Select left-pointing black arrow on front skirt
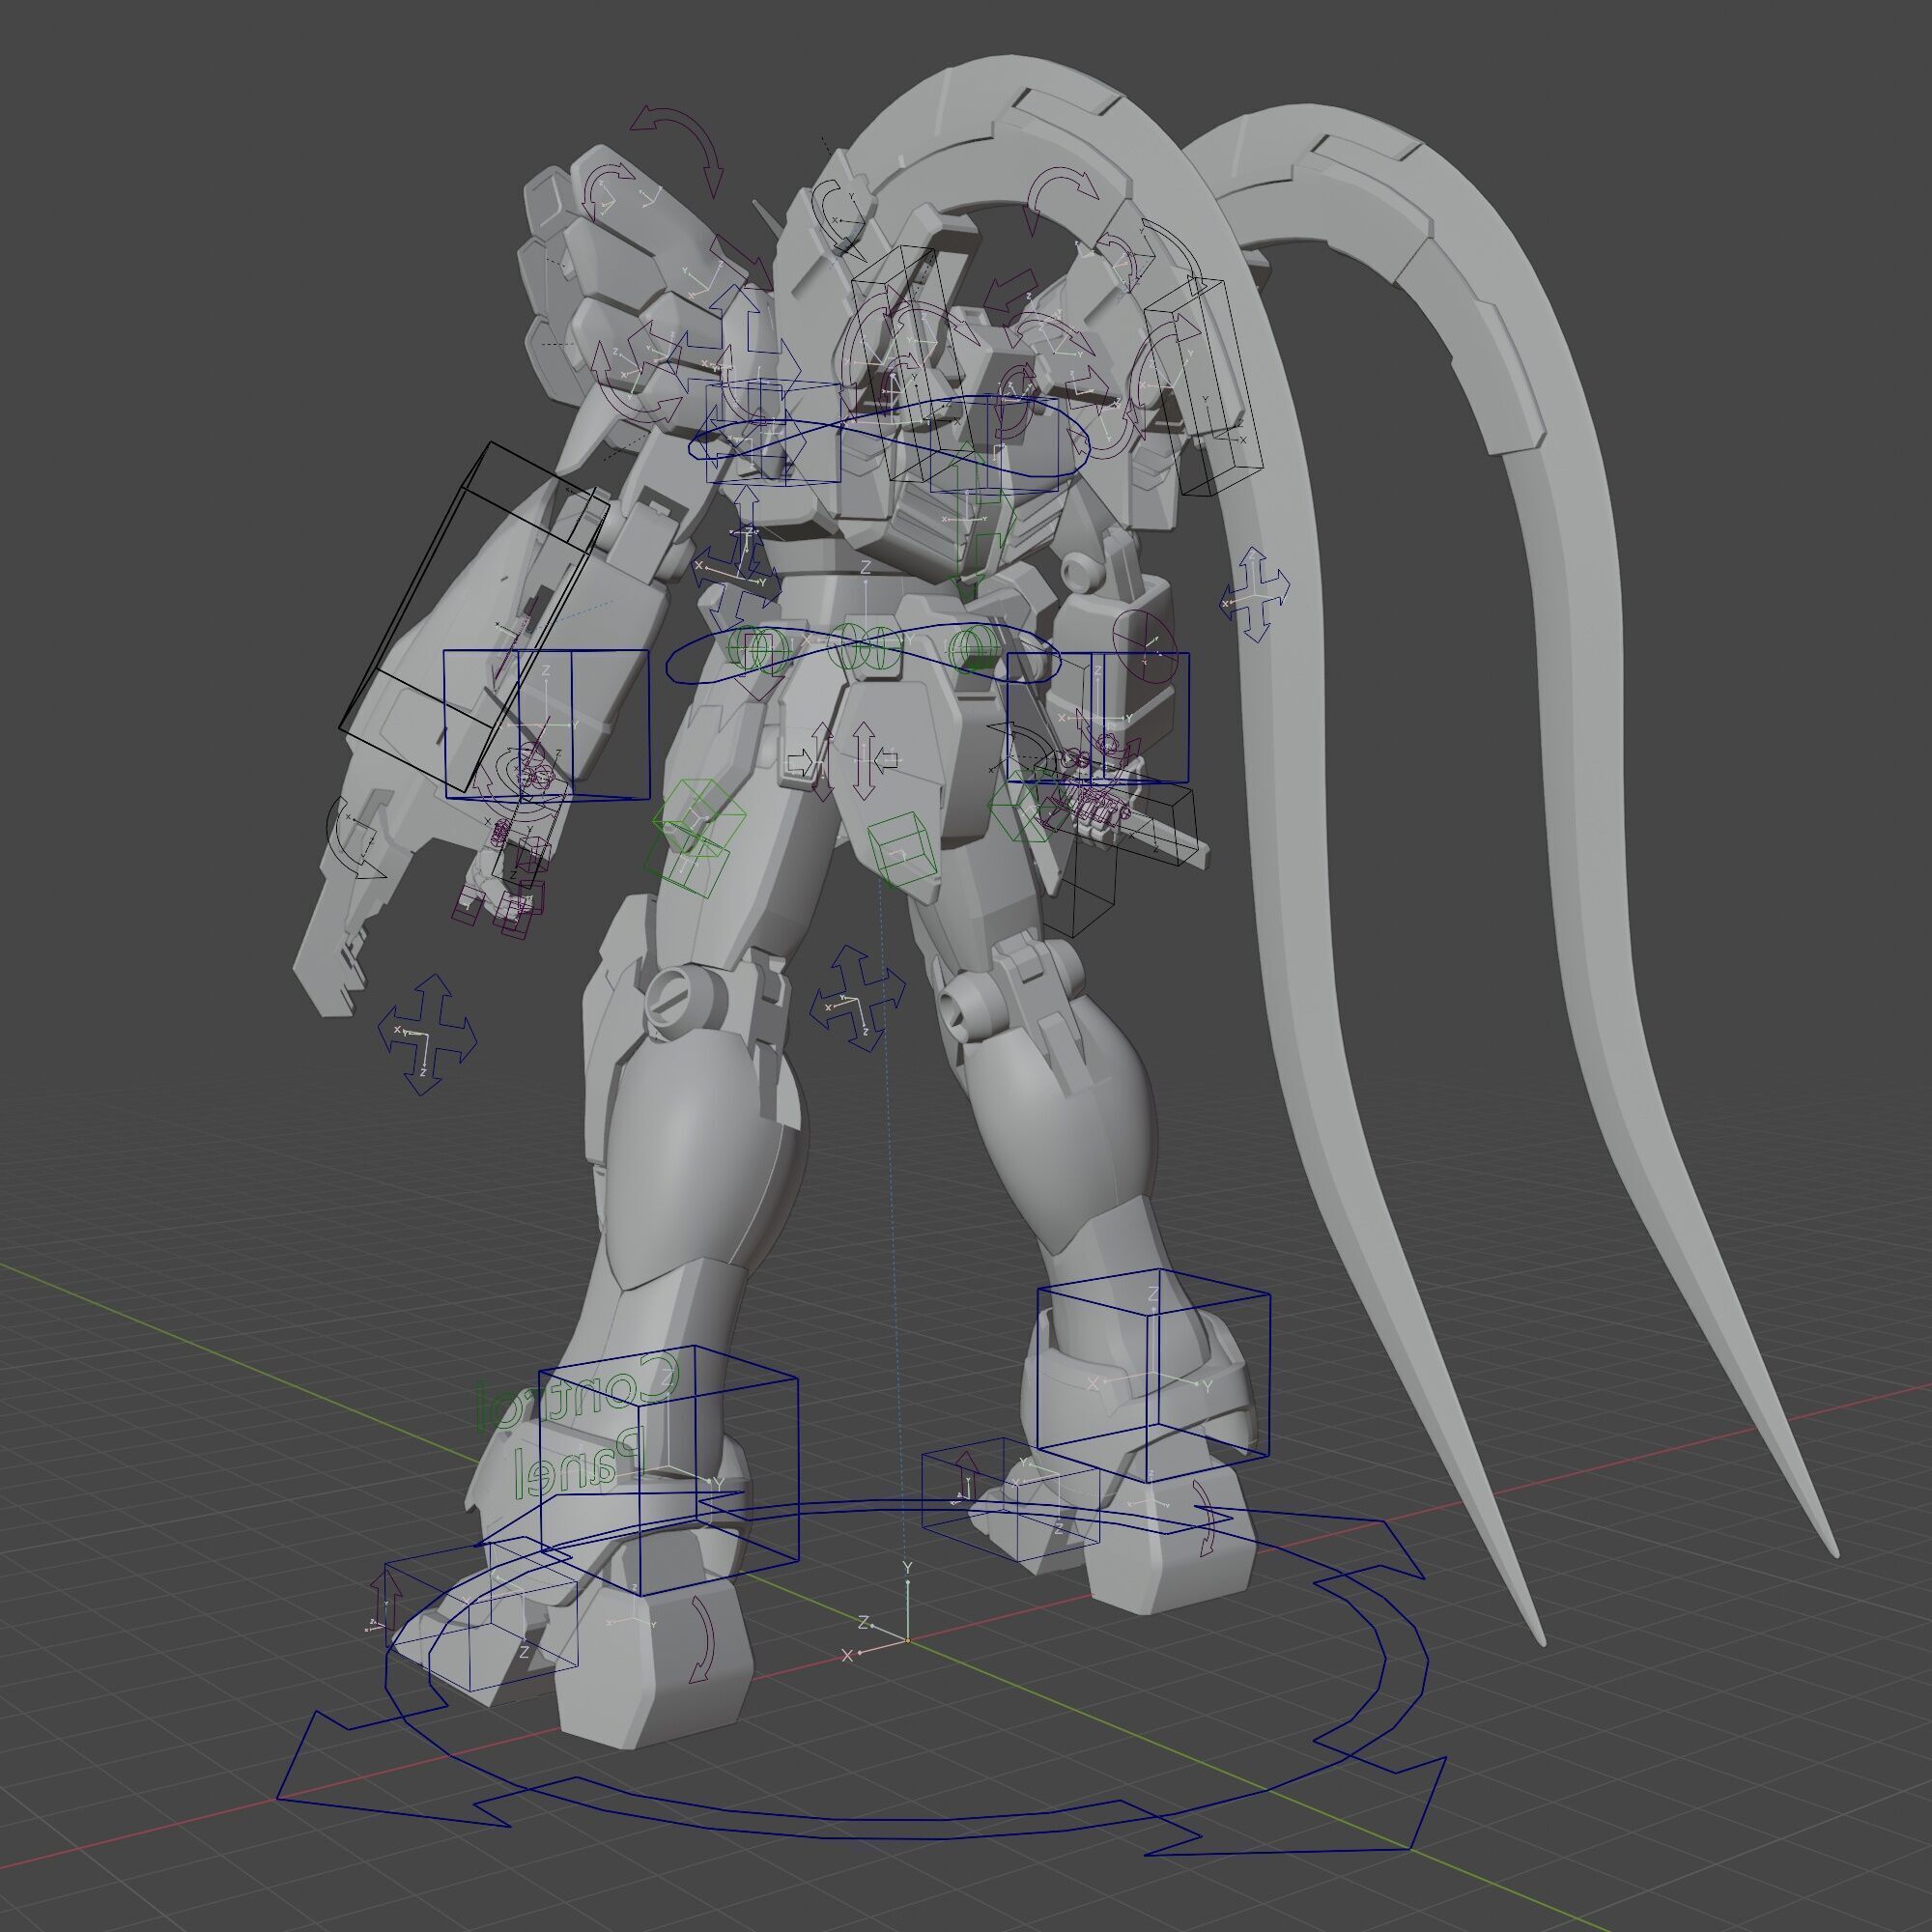Screen dimensions: 1932x1932 (x=887, y=762)
